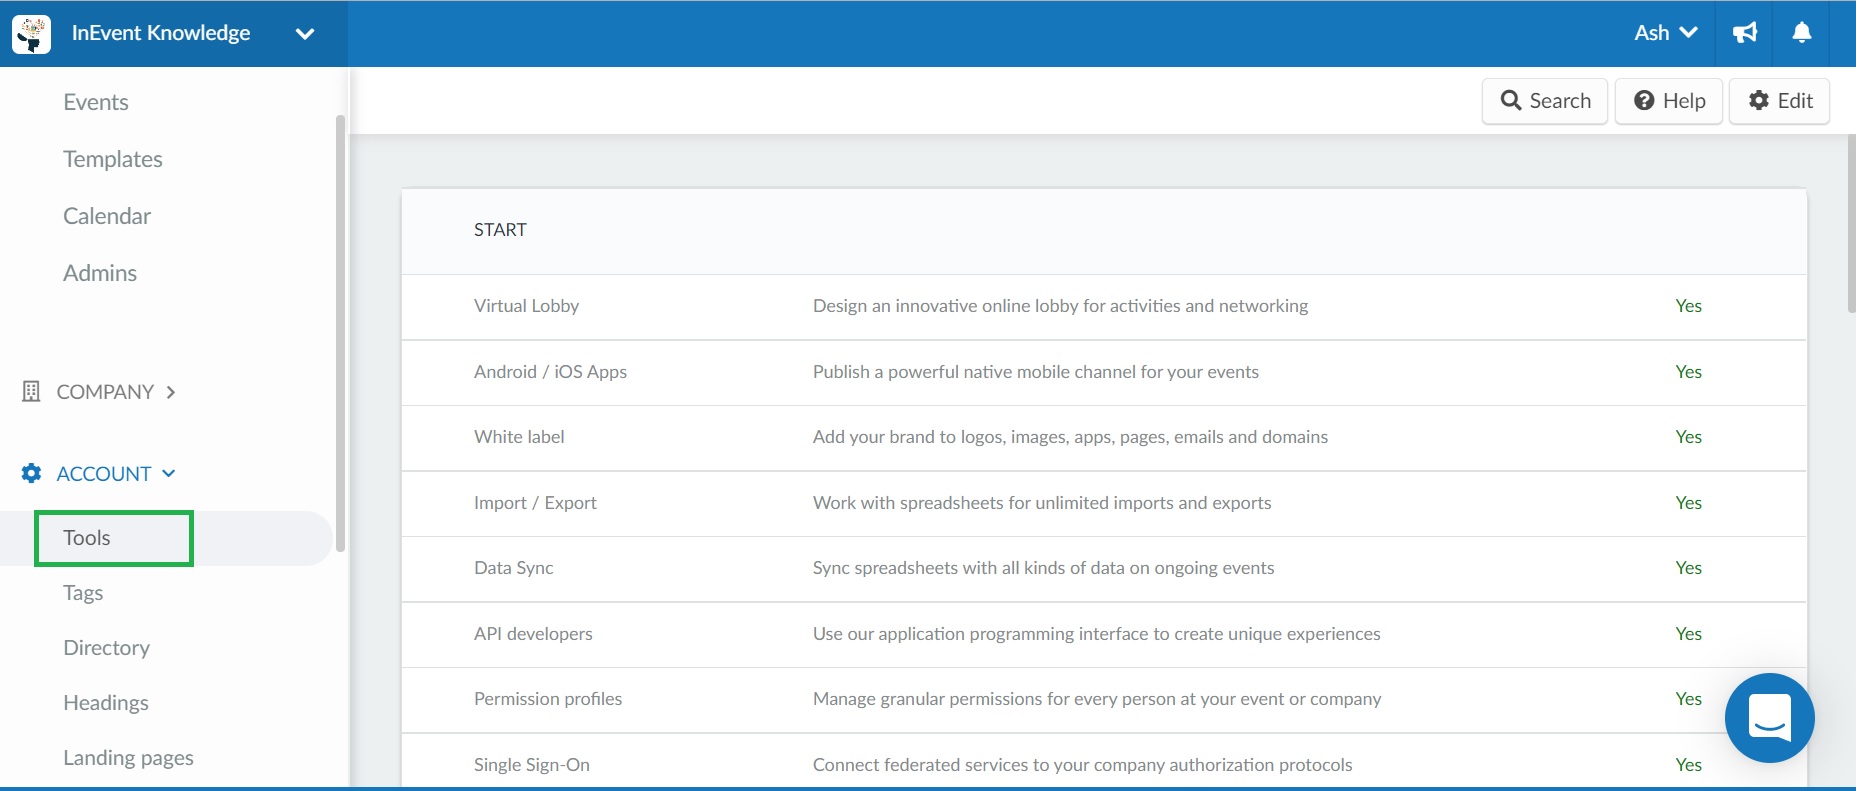Image resolution: width=1856 pixels, height=791 pixels.
Task: Open the Ash user dropdown
Action: (1666, 33)
